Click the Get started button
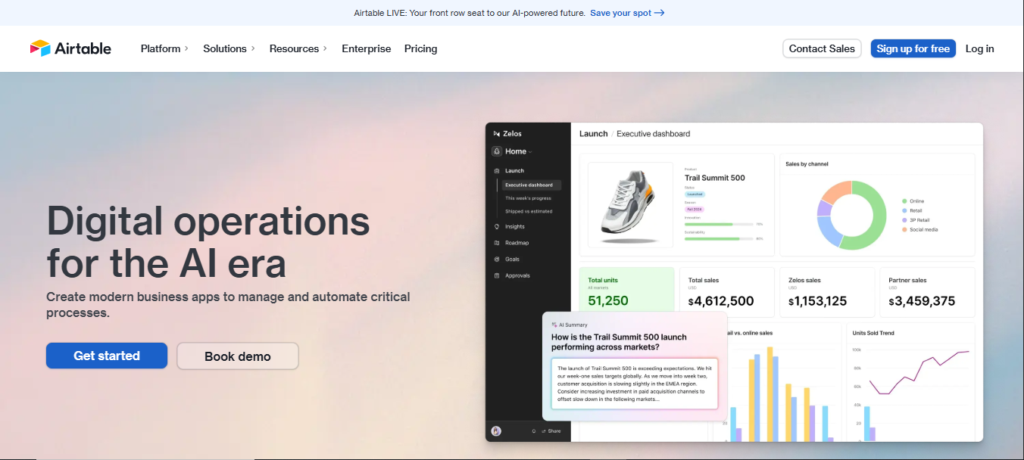The image size is (1024, 460). (x=106, y=355)
